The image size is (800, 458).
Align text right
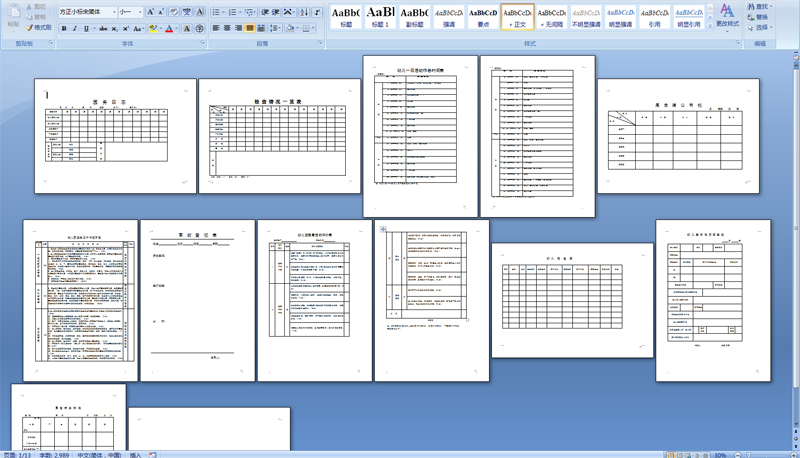coord(238,28)
